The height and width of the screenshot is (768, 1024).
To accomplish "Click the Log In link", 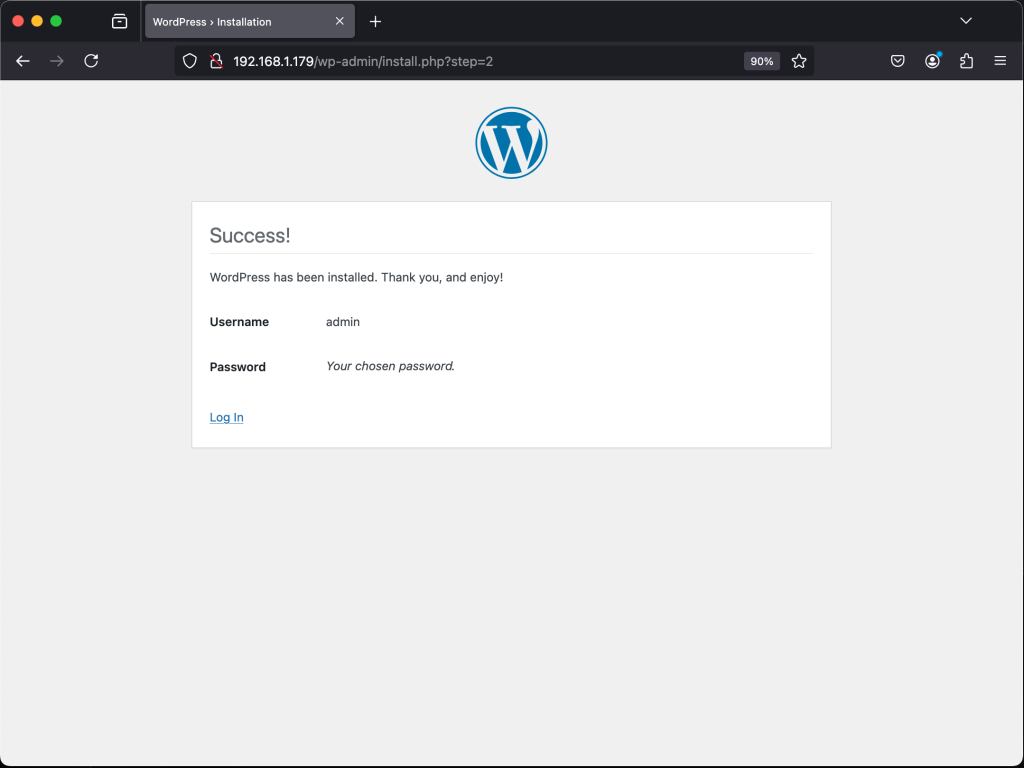I will pyautogui.click(x=226, y=417).
